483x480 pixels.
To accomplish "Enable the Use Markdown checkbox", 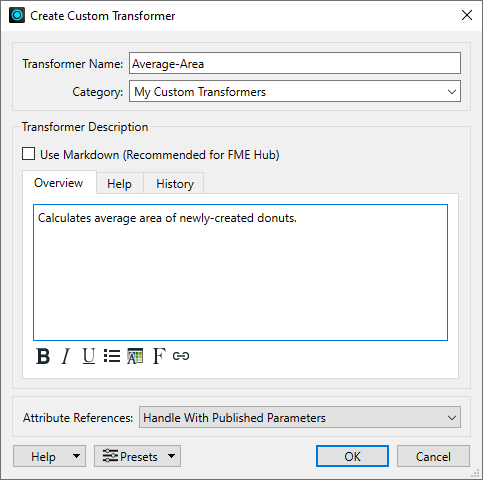I will (29, 154).
